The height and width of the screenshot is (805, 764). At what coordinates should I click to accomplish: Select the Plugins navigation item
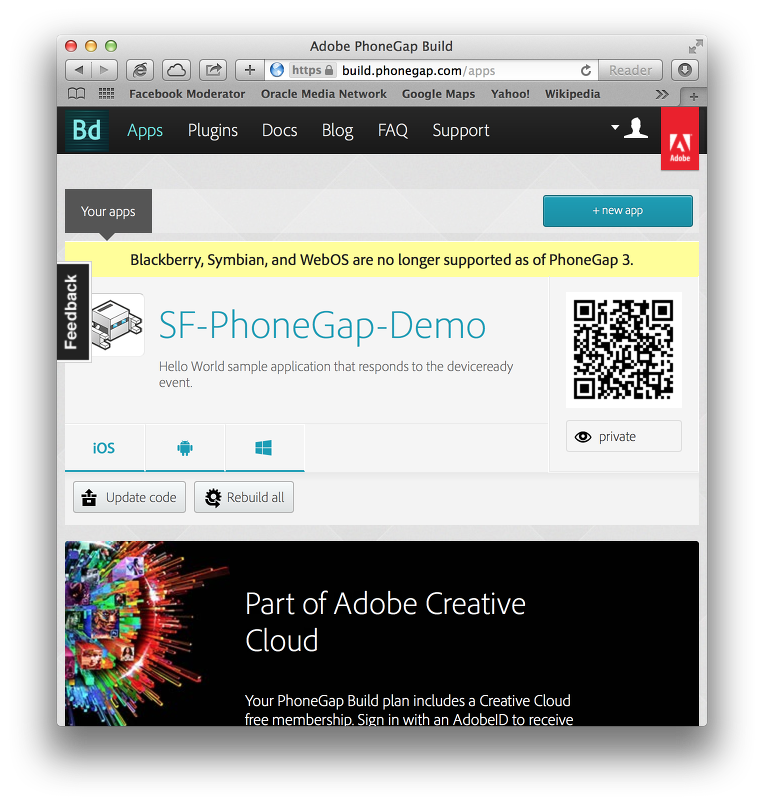(x=213, y=130)
